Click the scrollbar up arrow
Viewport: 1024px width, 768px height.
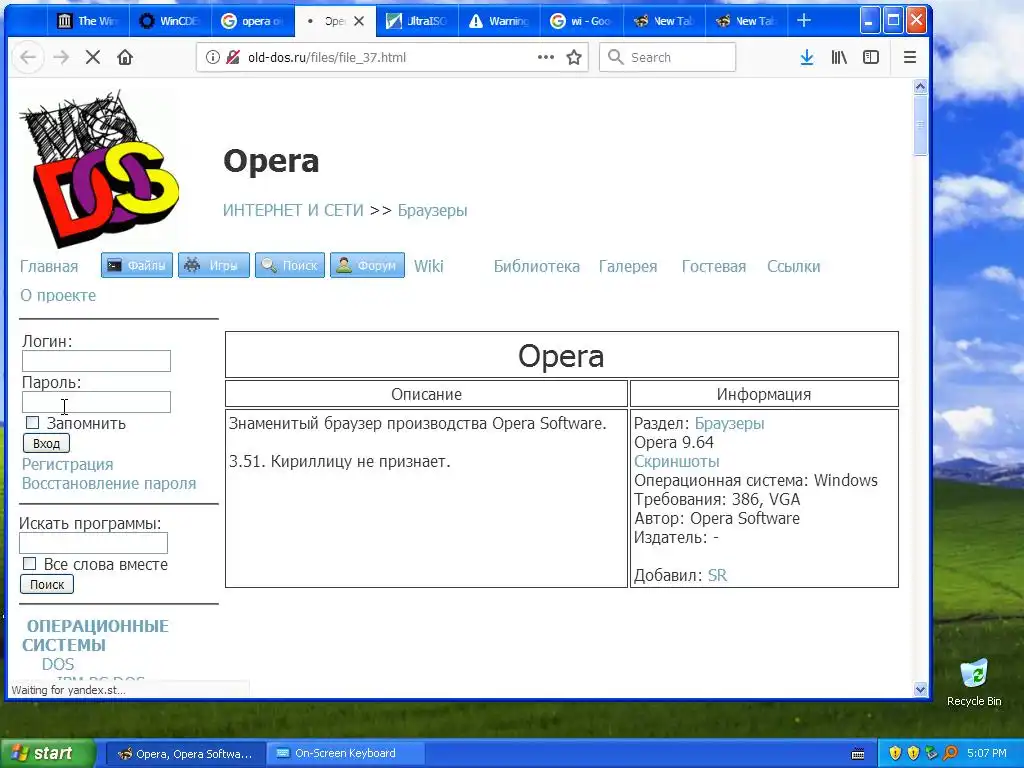[920, 86]
